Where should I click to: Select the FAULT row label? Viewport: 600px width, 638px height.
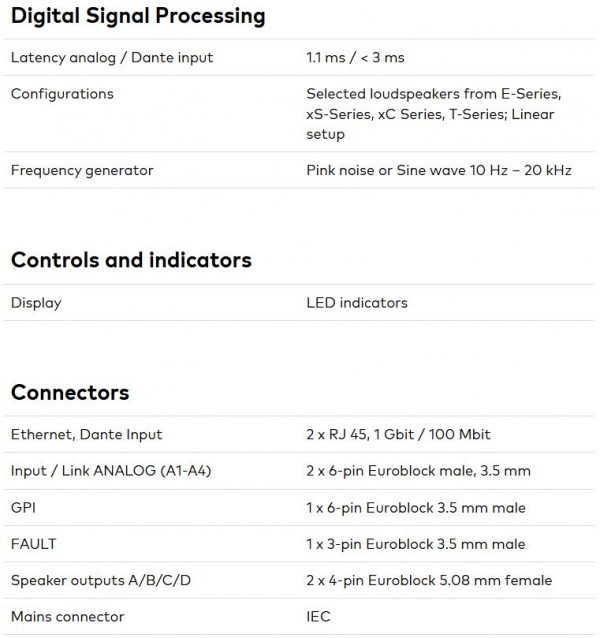tap(33, 544)
